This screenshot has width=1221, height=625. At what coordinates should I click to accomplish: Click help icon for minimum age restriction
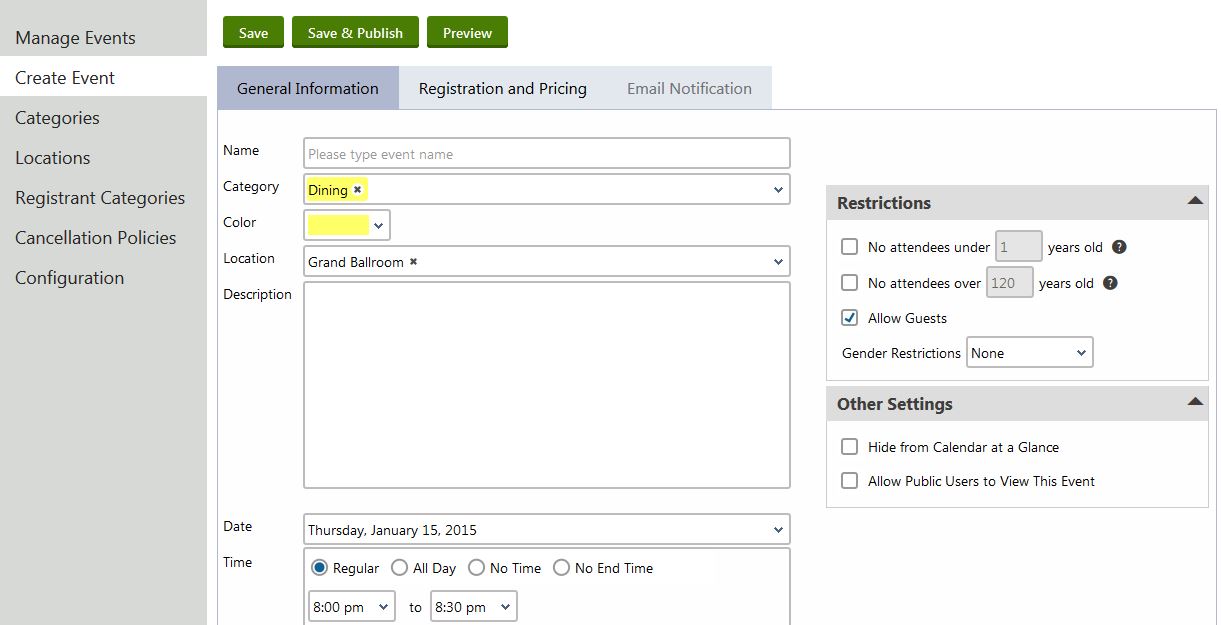[1120, 247]
